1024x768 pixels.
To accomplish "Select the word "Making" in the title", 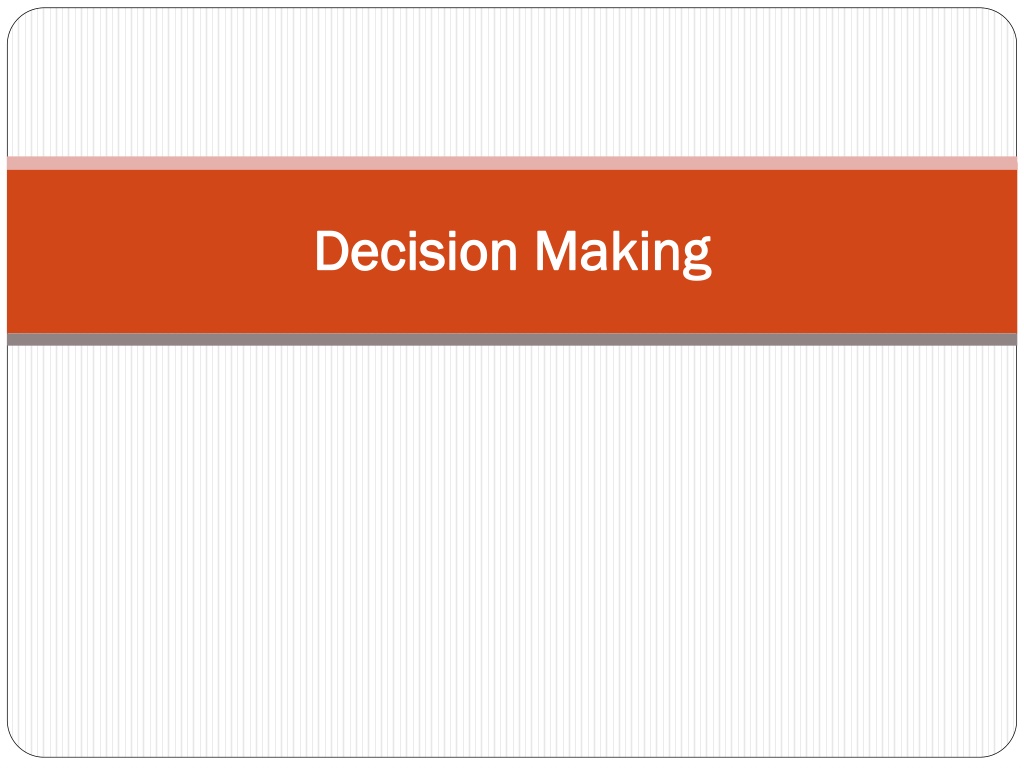I will tap(624, 254).
